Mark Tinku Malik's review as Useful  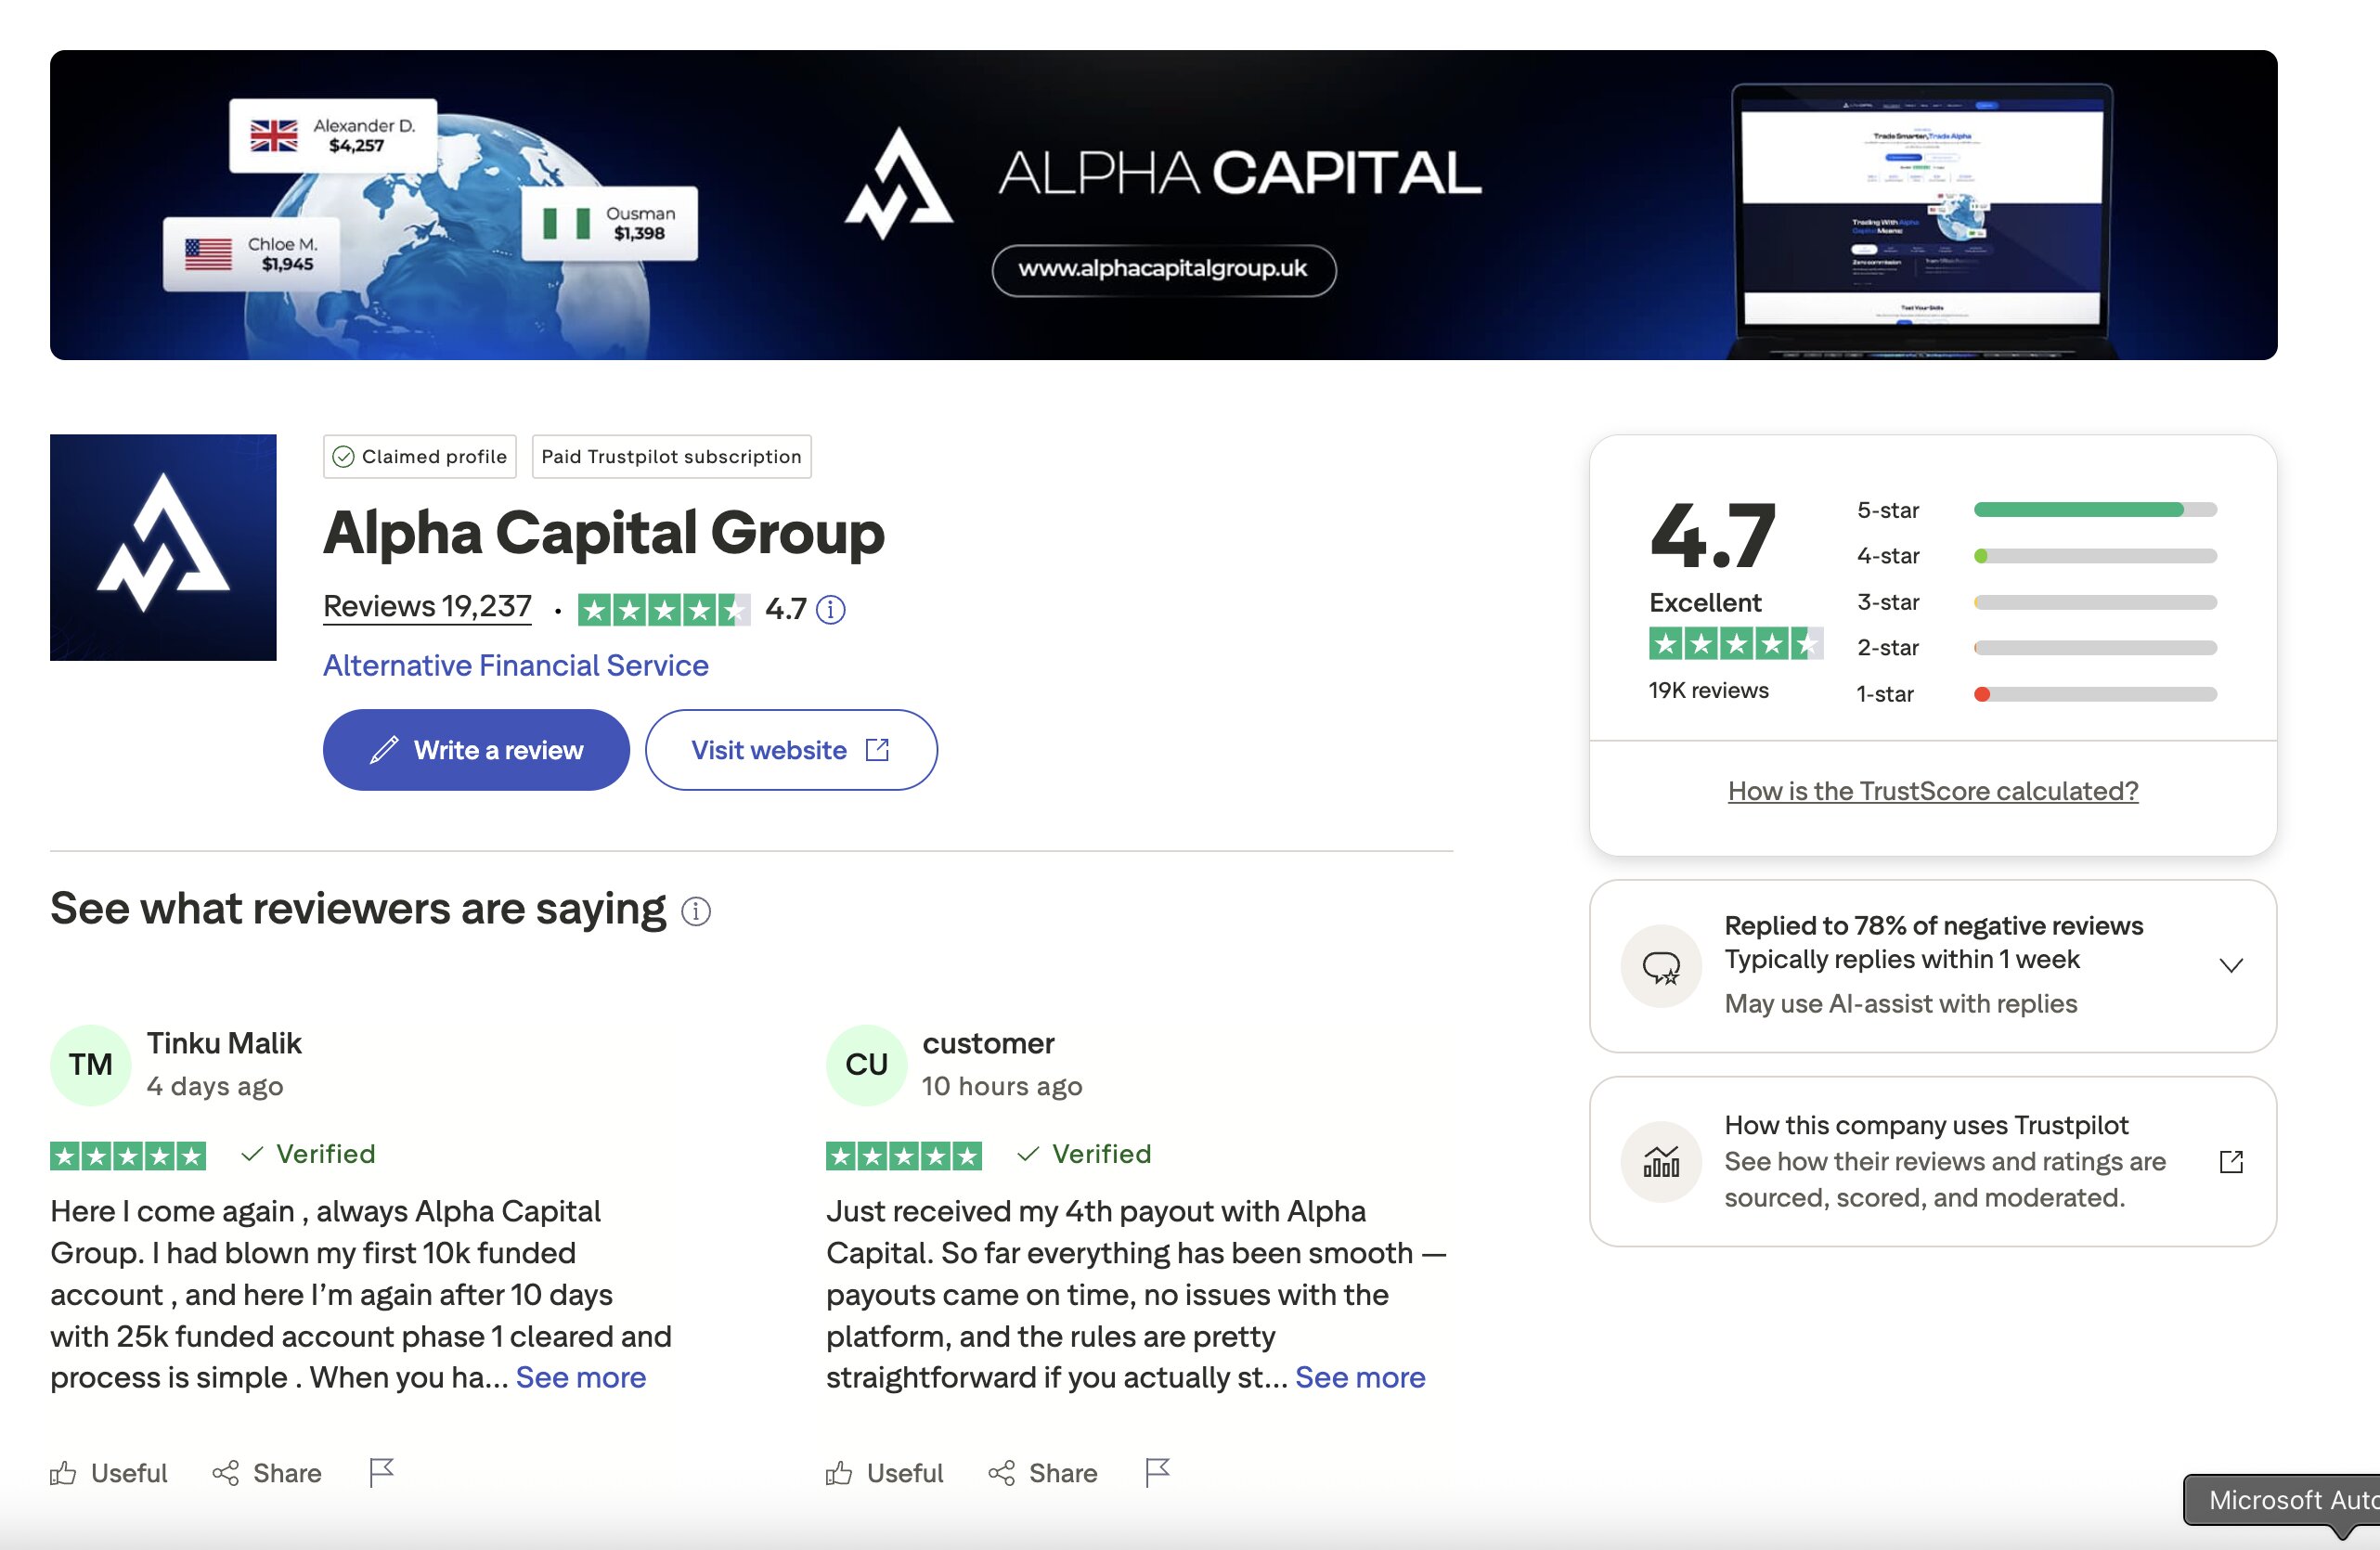tap(109, 1473)
